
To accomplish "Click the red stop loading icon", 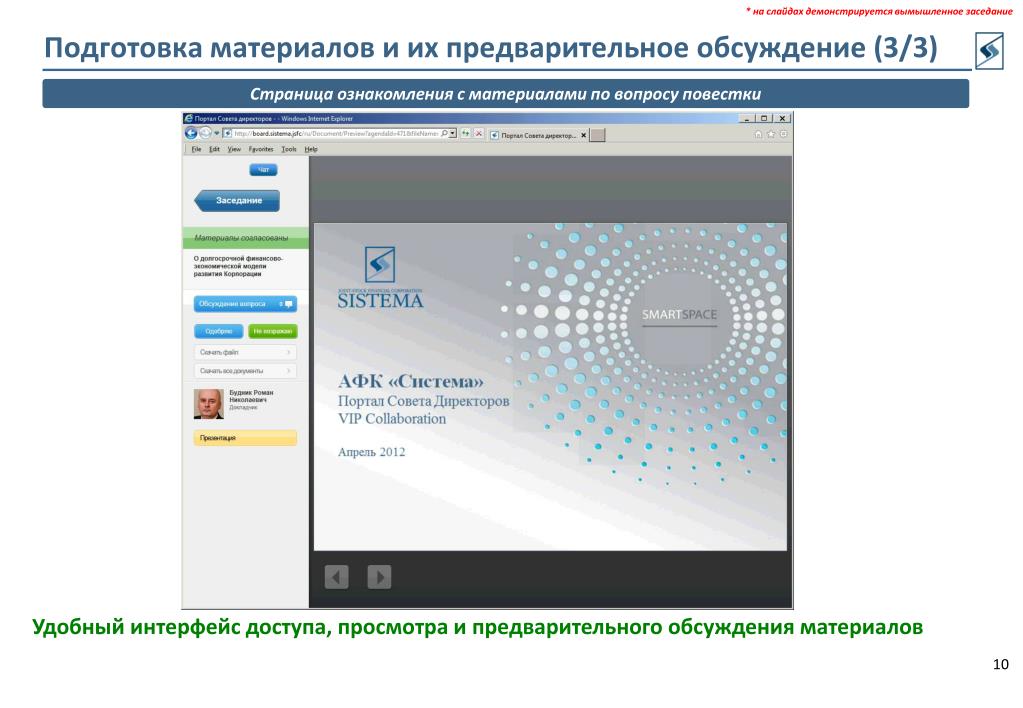I will tap(479, 134).
